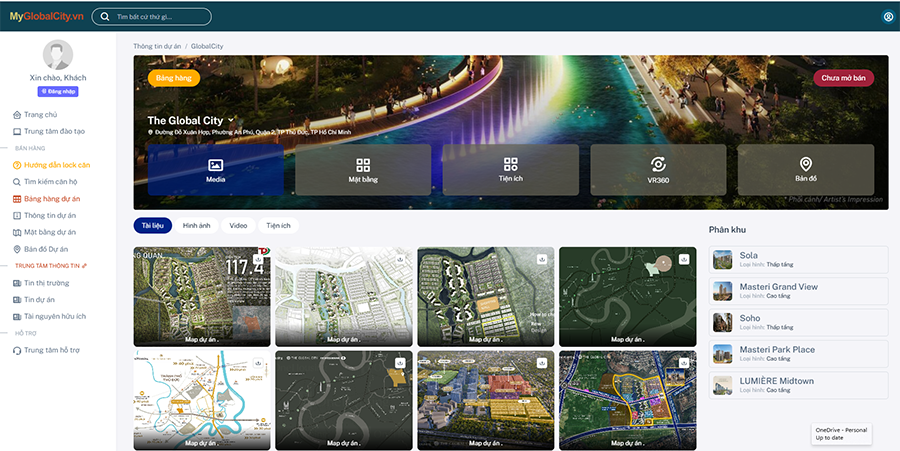Select the Video tab
The height and width of the screenshot is (451, 900).
click(238, 226)
